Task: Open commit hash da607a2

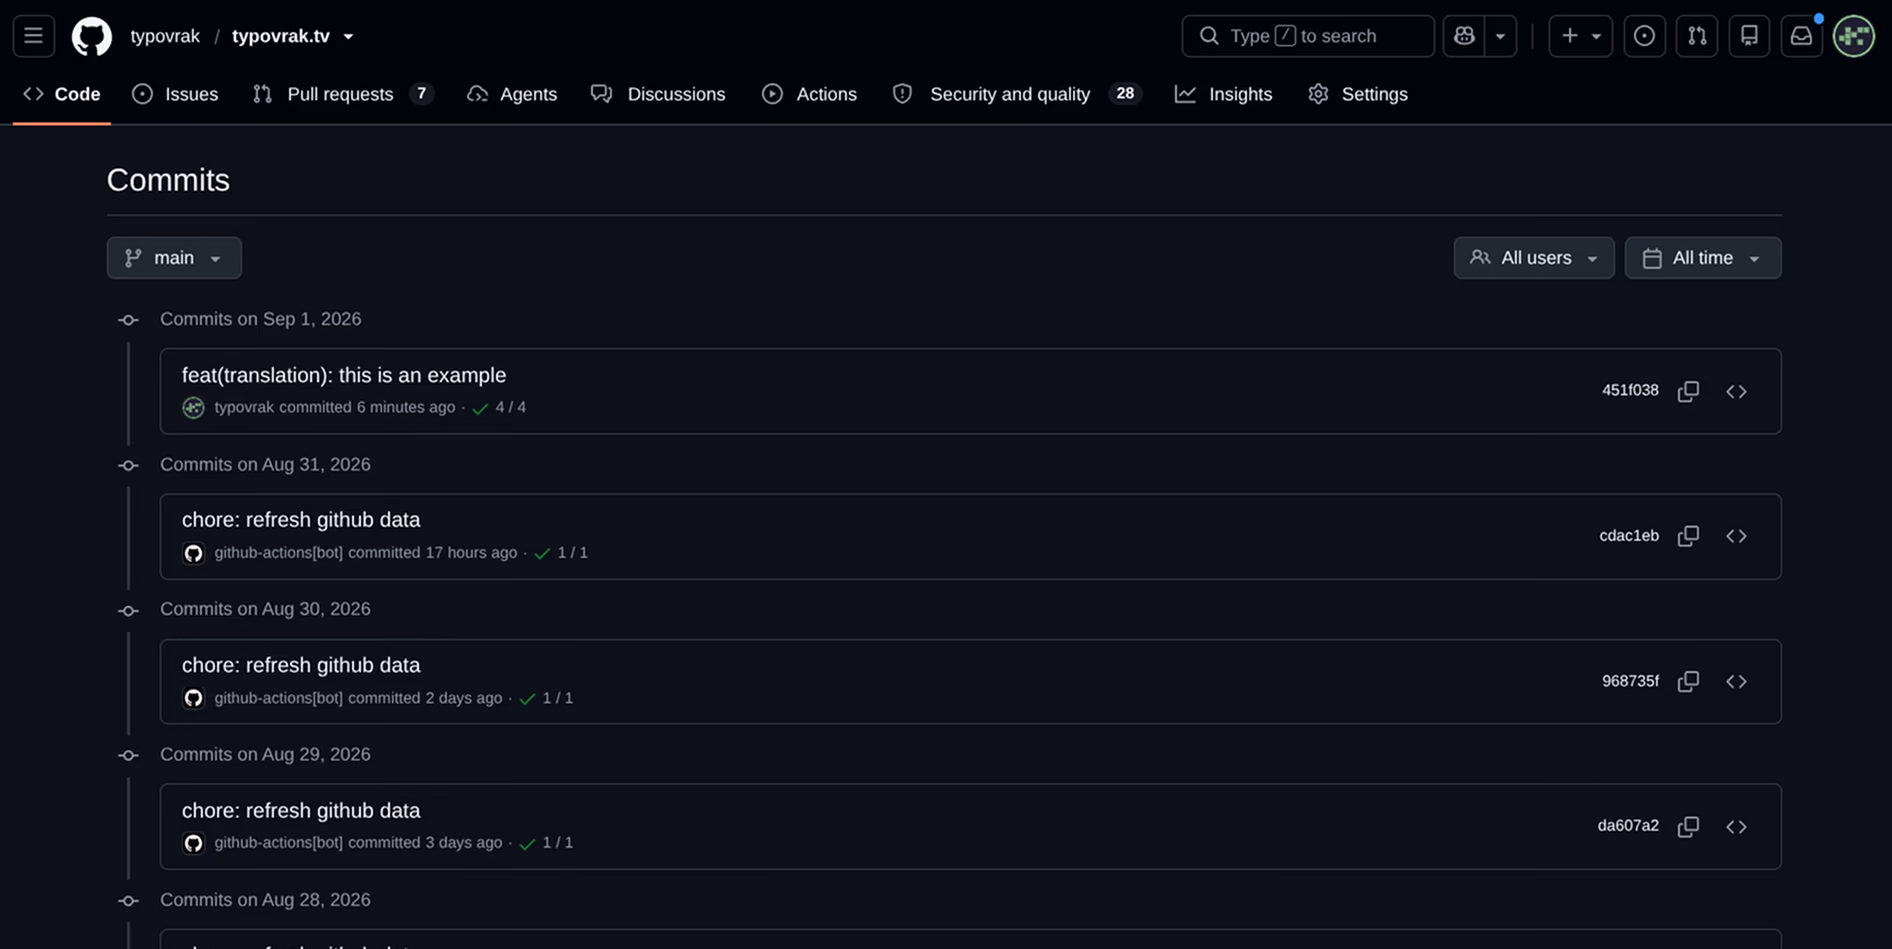Action: pos(1628,826)
